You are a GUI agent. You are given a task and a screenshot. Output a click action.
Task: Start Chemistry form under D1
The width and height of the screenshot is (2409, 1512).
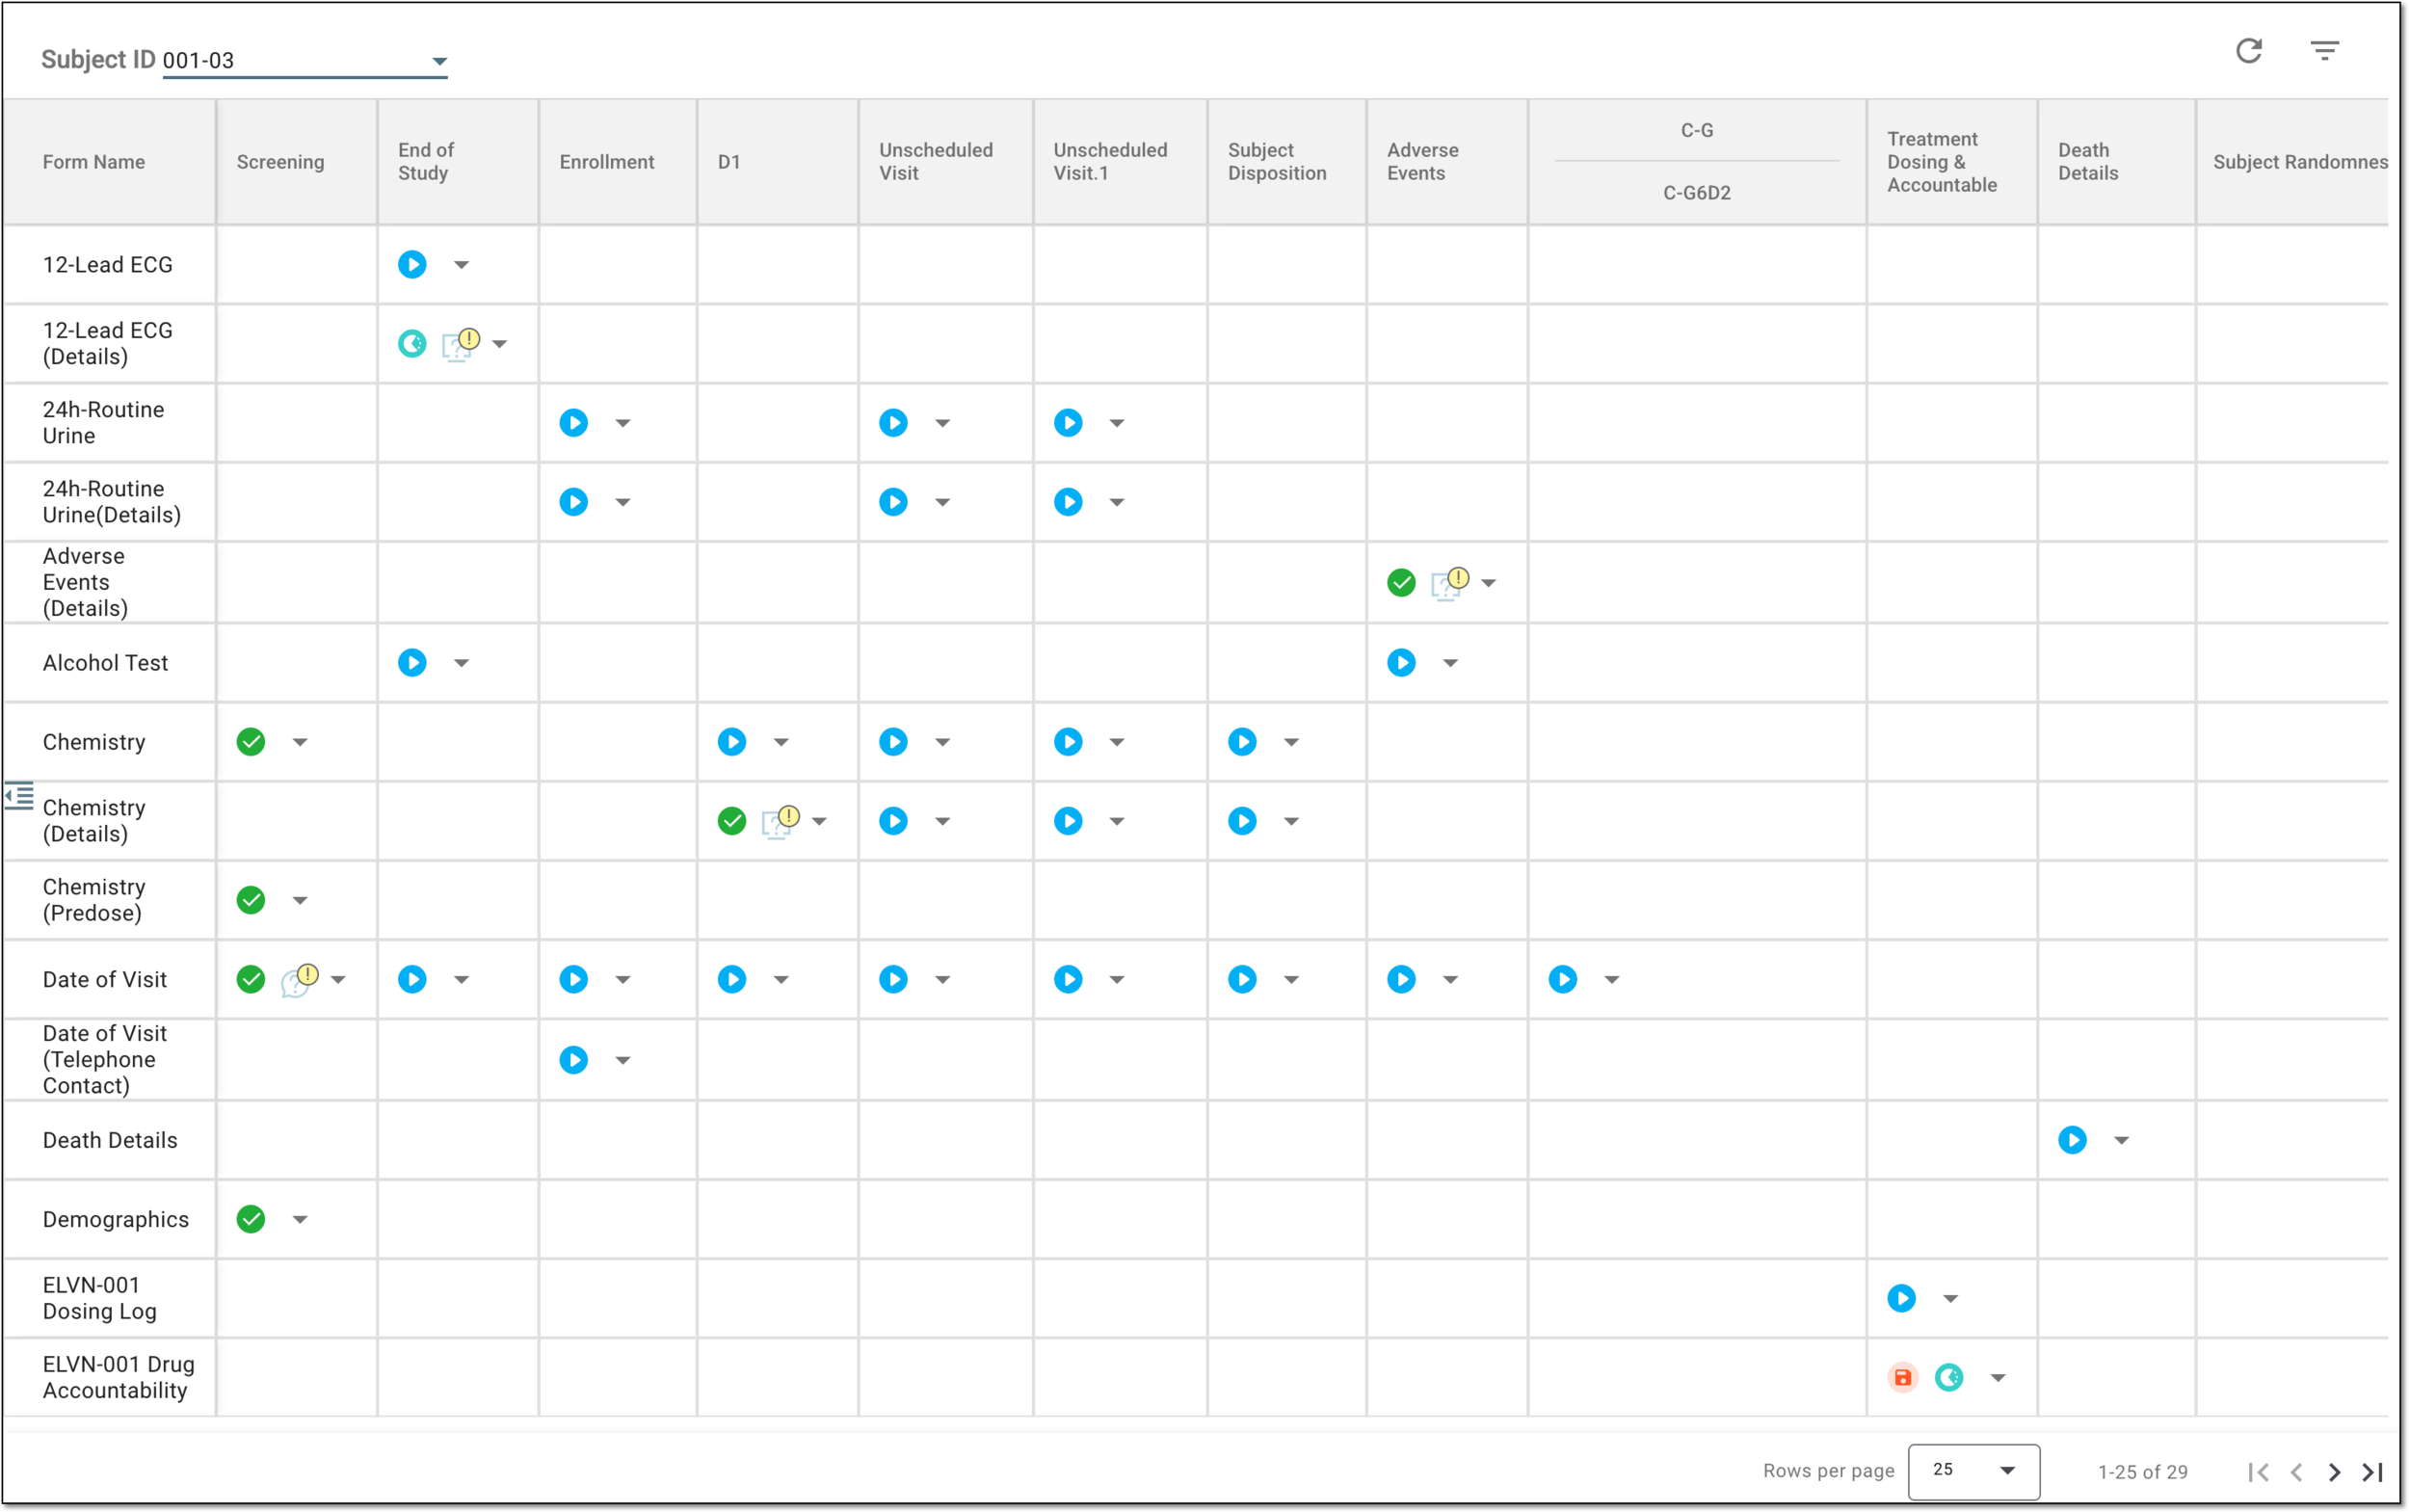pyautogui.click(x=732, y=742)
